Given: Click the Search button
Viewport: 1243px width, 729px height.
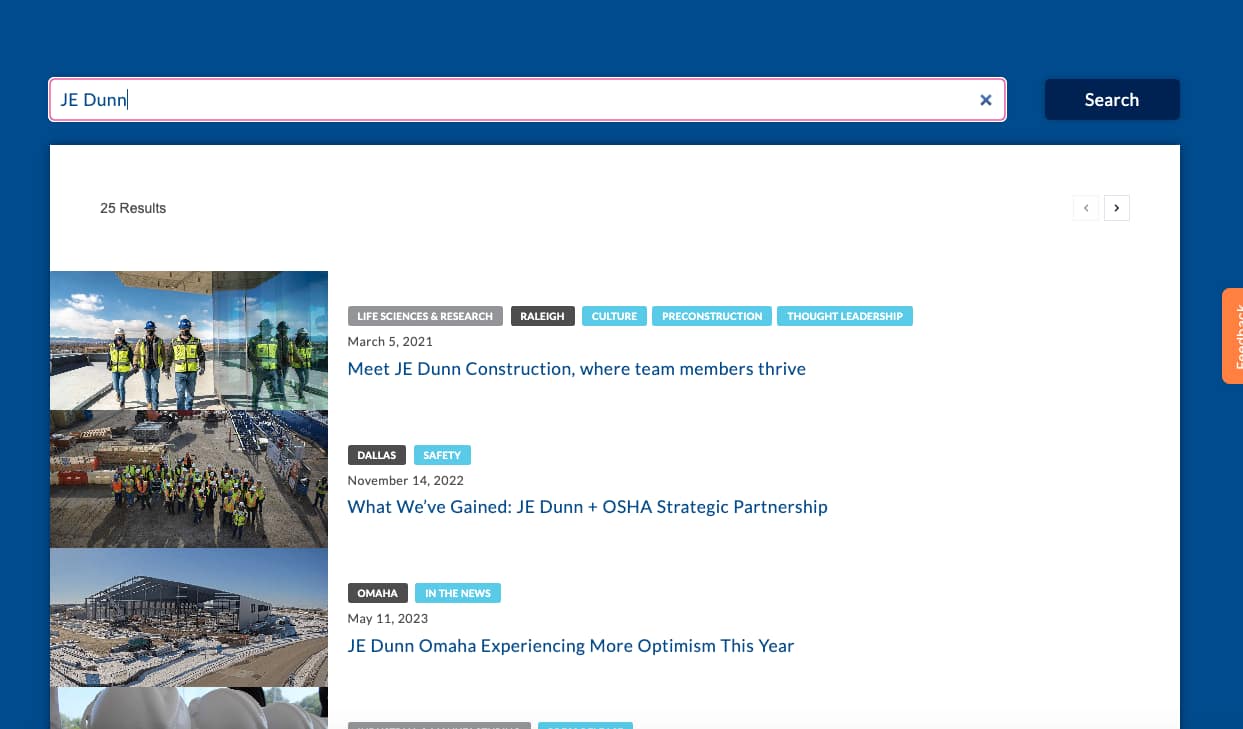Looking at the screenshot, I should coord(1112,100).
